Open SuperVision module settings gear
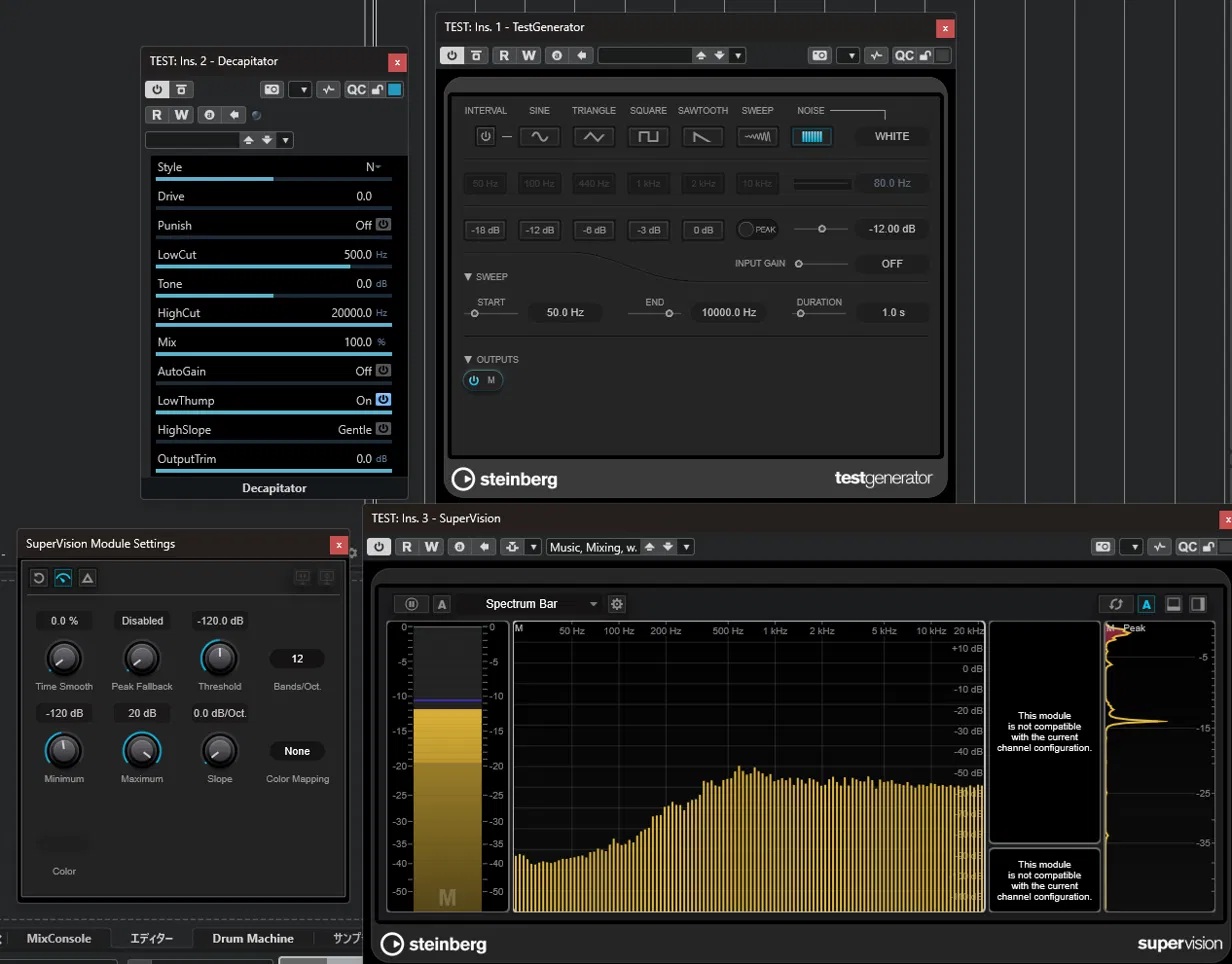The width and height of the screenshot is (1232, 964). (x=617, y=604)
